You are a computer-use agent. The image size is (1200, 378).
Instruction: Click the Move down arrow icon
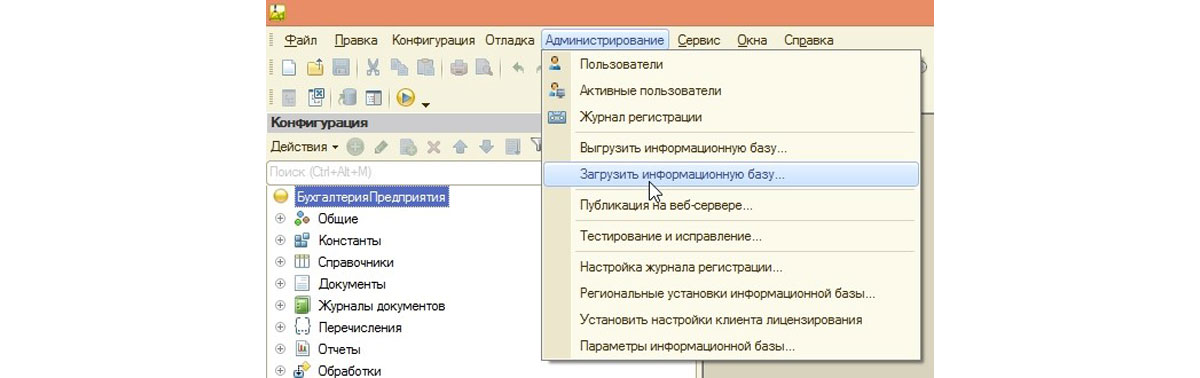coord(486,147)
